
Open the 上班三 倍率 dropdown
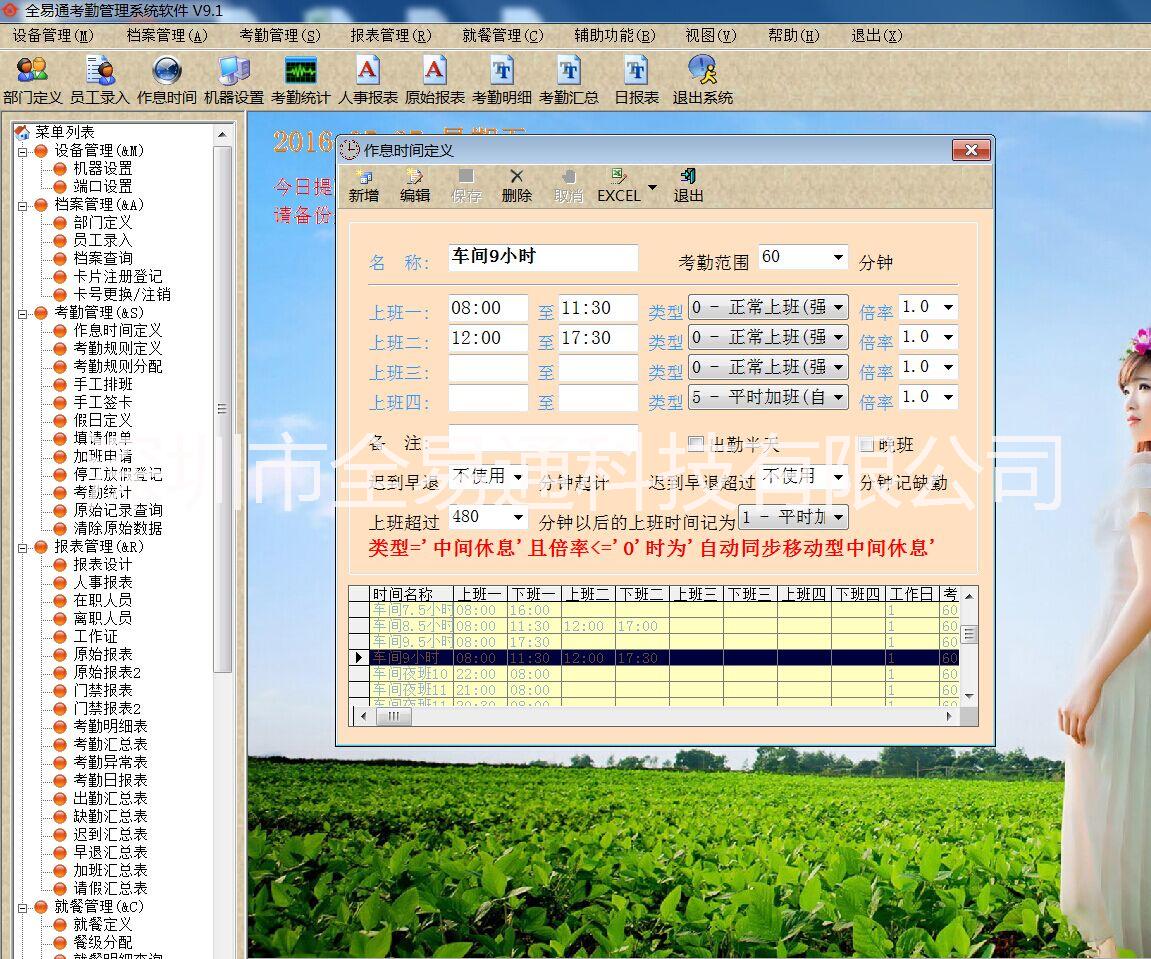(948, 367)
